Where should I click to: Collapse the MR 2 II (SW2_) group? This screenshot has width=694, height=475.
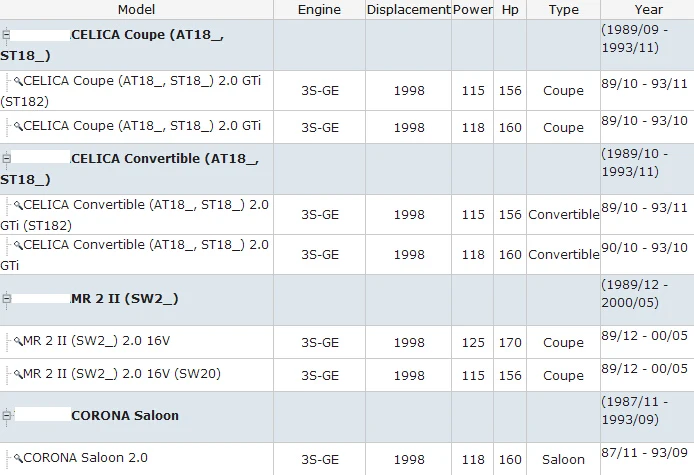coord(6,298)
